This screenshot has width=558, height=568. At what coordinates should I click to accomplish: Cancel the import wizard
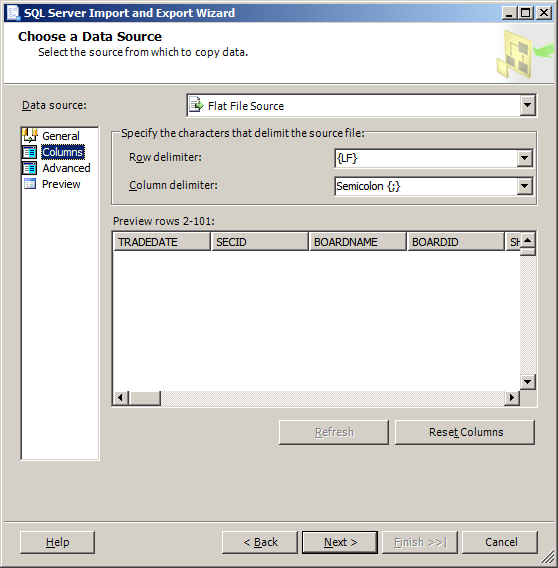[x=500, y=542]
